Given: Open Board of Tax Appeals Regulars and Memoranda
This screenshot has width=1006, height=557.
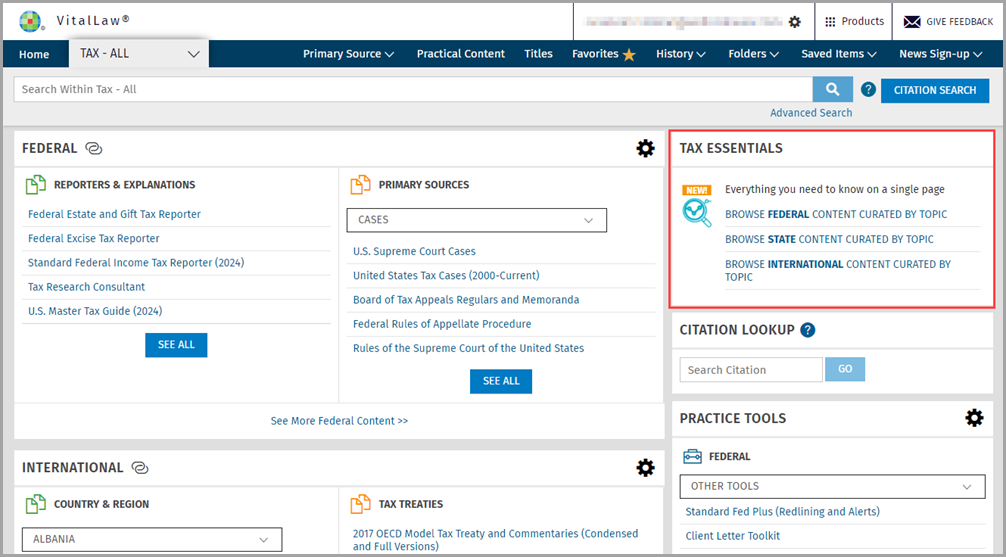Looking at the screenshot, I should pyautogui.click(x=466, y=300).
